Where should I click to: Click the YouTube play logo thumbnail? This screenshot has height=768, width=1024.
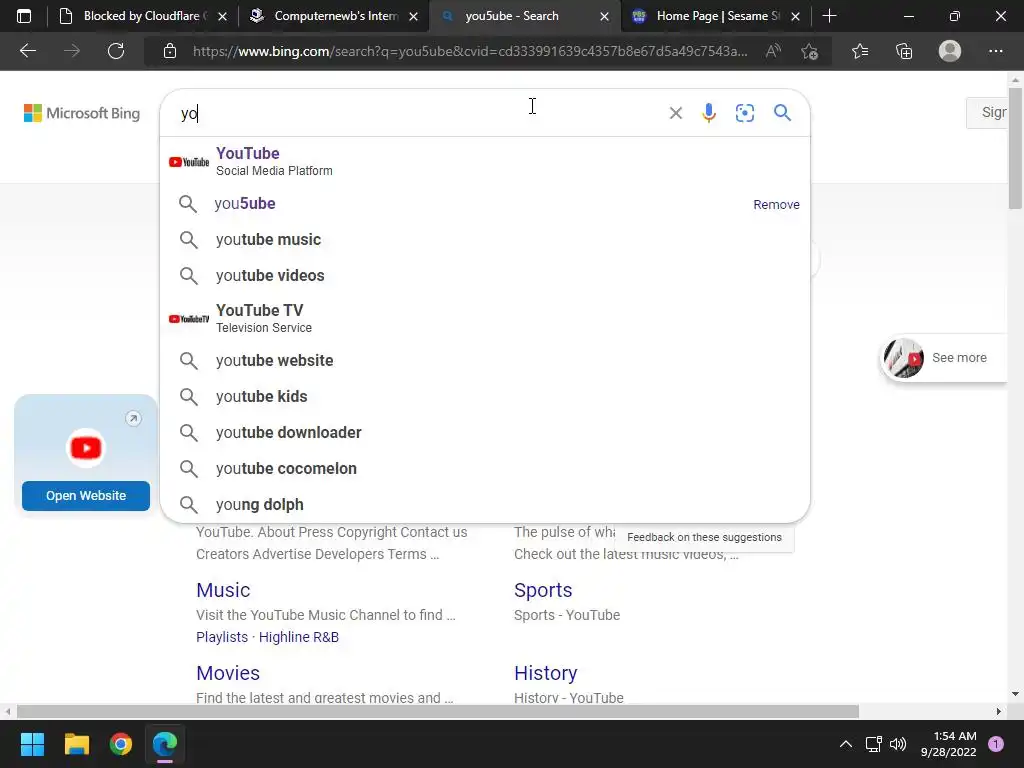click(86, 448)
